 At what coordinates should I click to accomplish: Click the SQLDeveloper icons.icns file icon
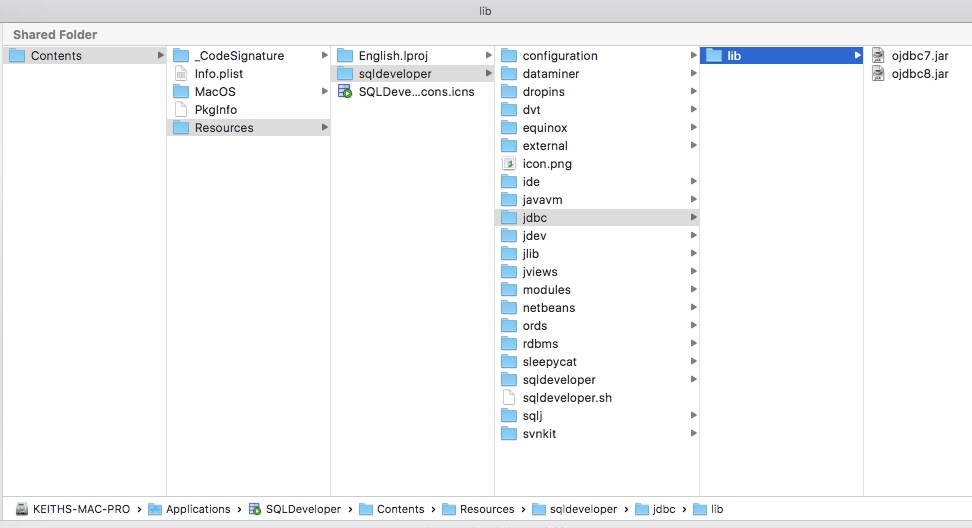pos(345,92)
